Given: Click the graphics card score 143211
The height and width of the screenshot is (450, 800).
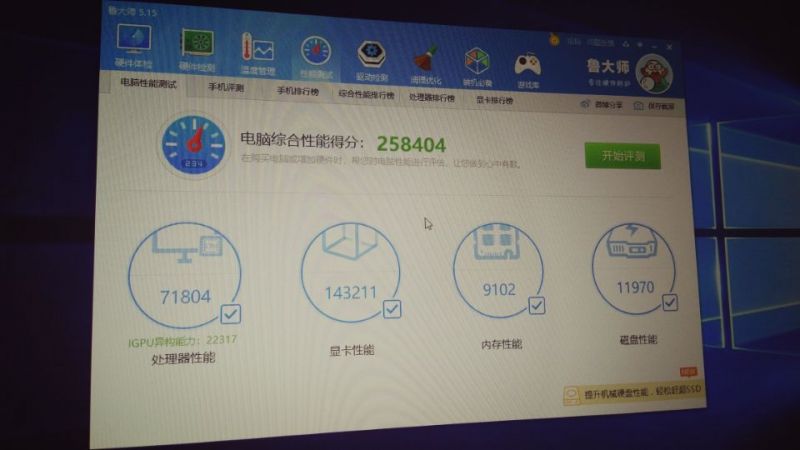Looking at the screenshot, I should tap(351, 293).
